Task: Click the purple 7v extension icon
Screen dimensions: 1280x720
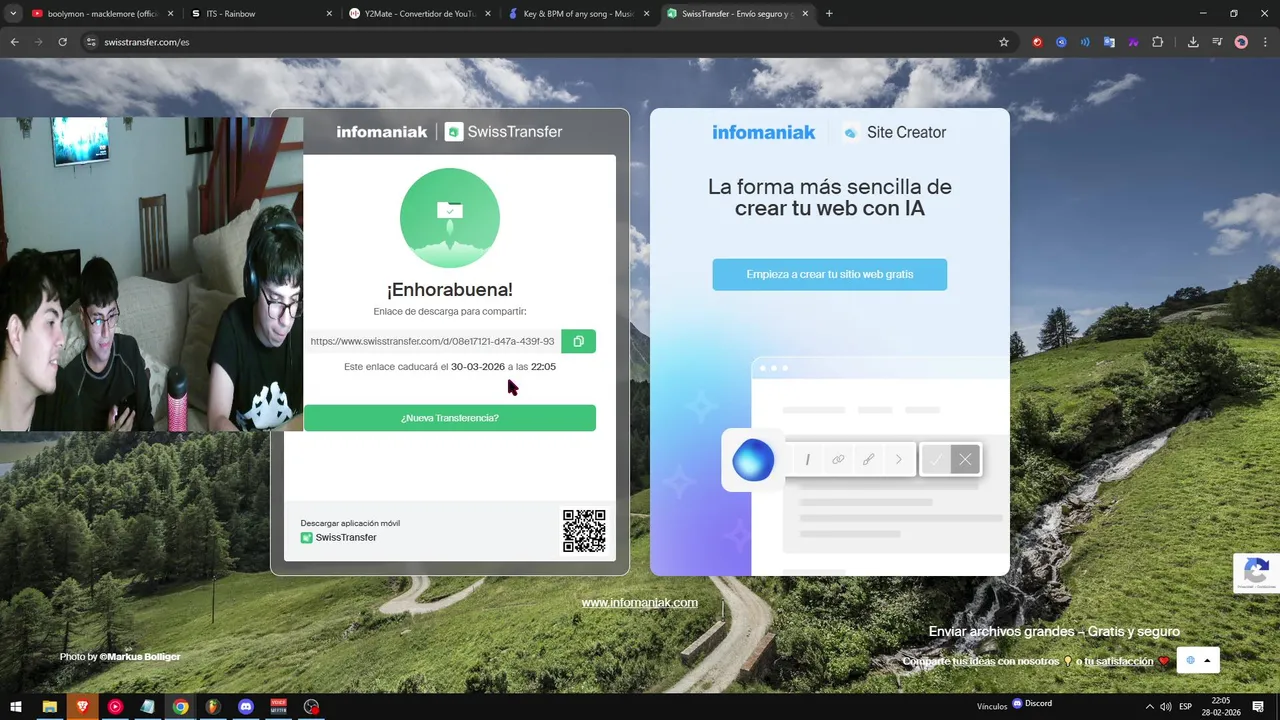Action: 1133,42
